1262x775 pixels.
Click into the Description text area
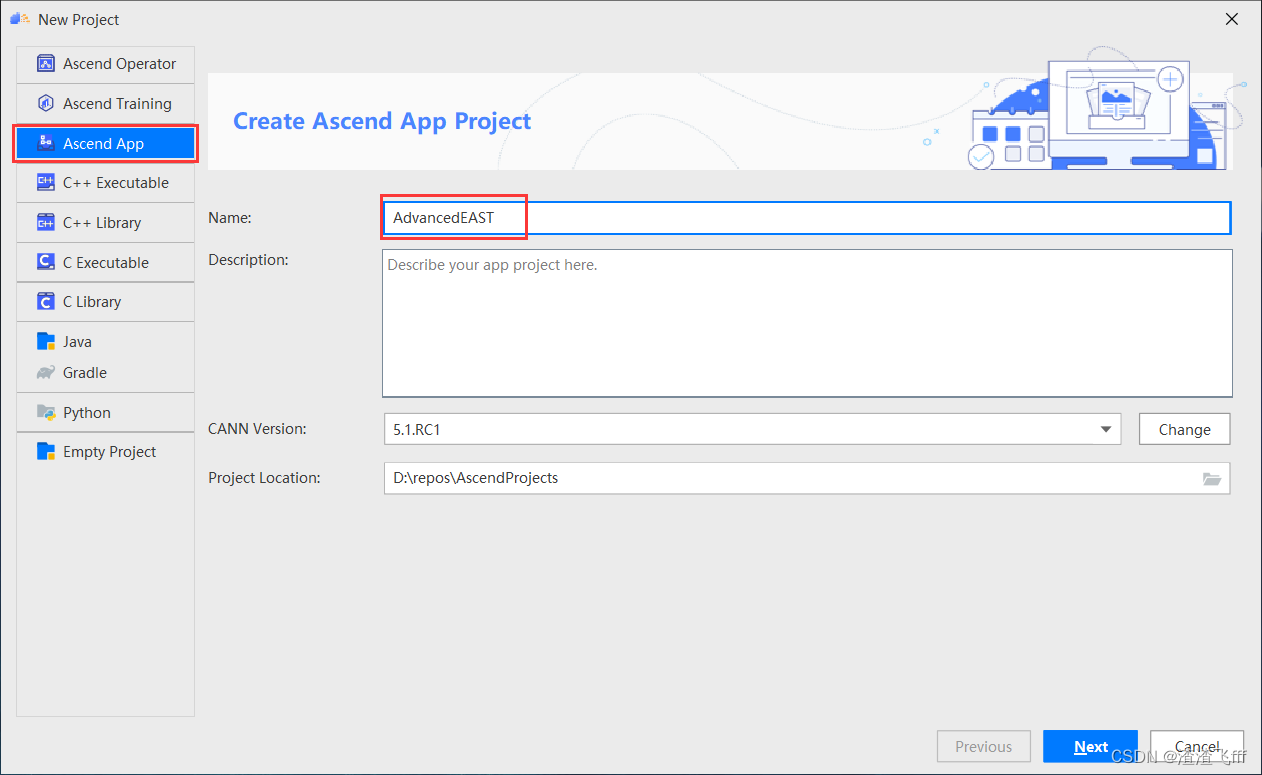[807, 323]
